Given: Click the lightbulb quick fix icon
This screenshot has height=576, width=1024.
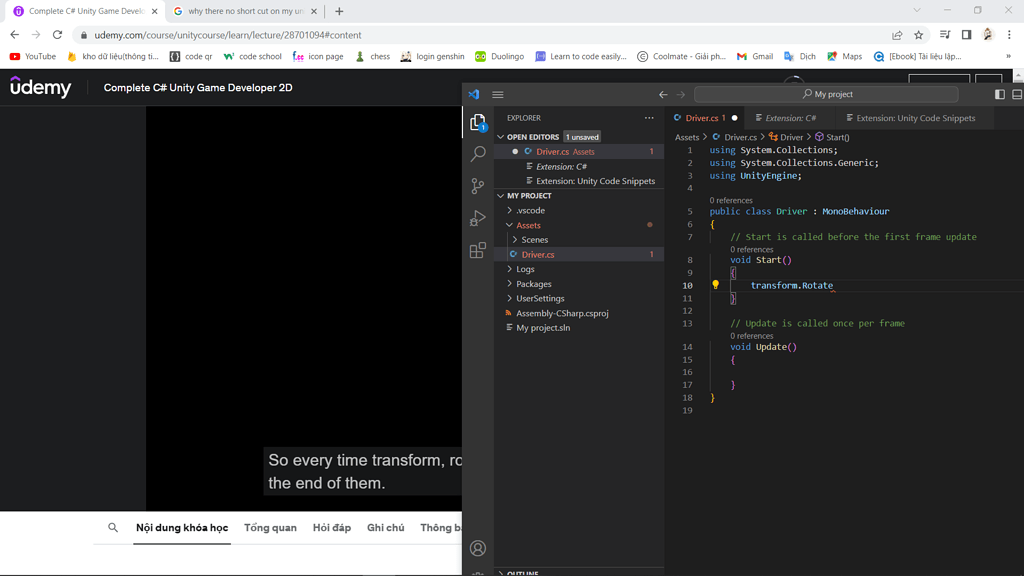Looking at the screenshot, I should click(715, 285).
